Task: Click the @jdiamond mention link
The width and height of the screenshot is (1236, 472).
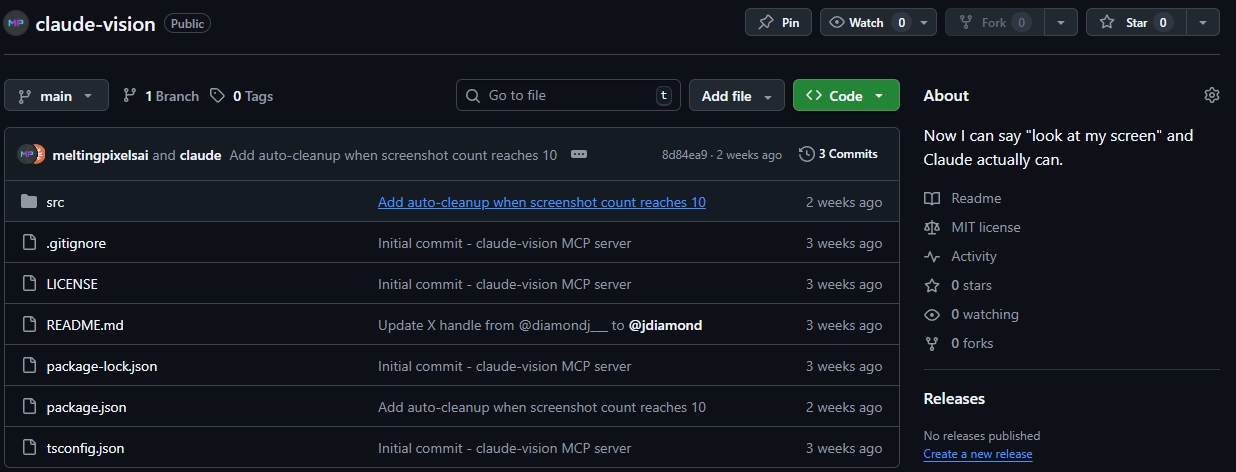Action: coord(665,325)
